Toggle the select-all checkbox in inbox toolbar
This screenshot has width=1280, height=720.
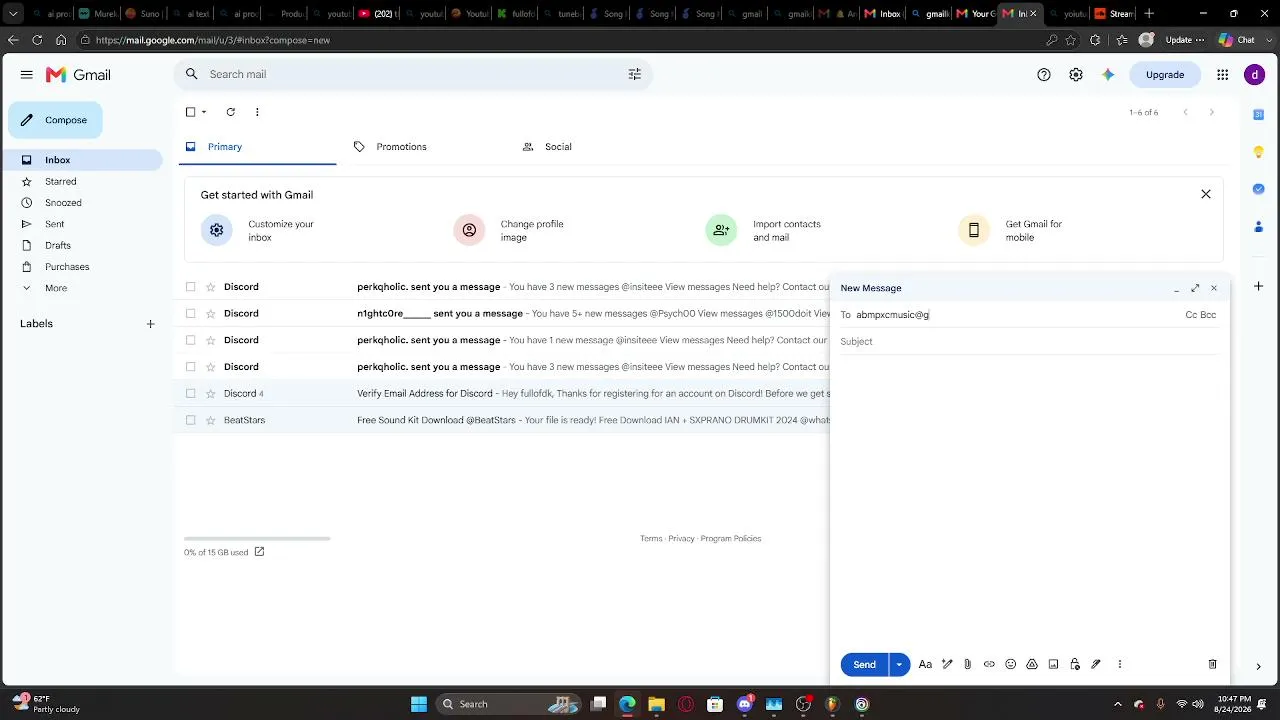191,112
